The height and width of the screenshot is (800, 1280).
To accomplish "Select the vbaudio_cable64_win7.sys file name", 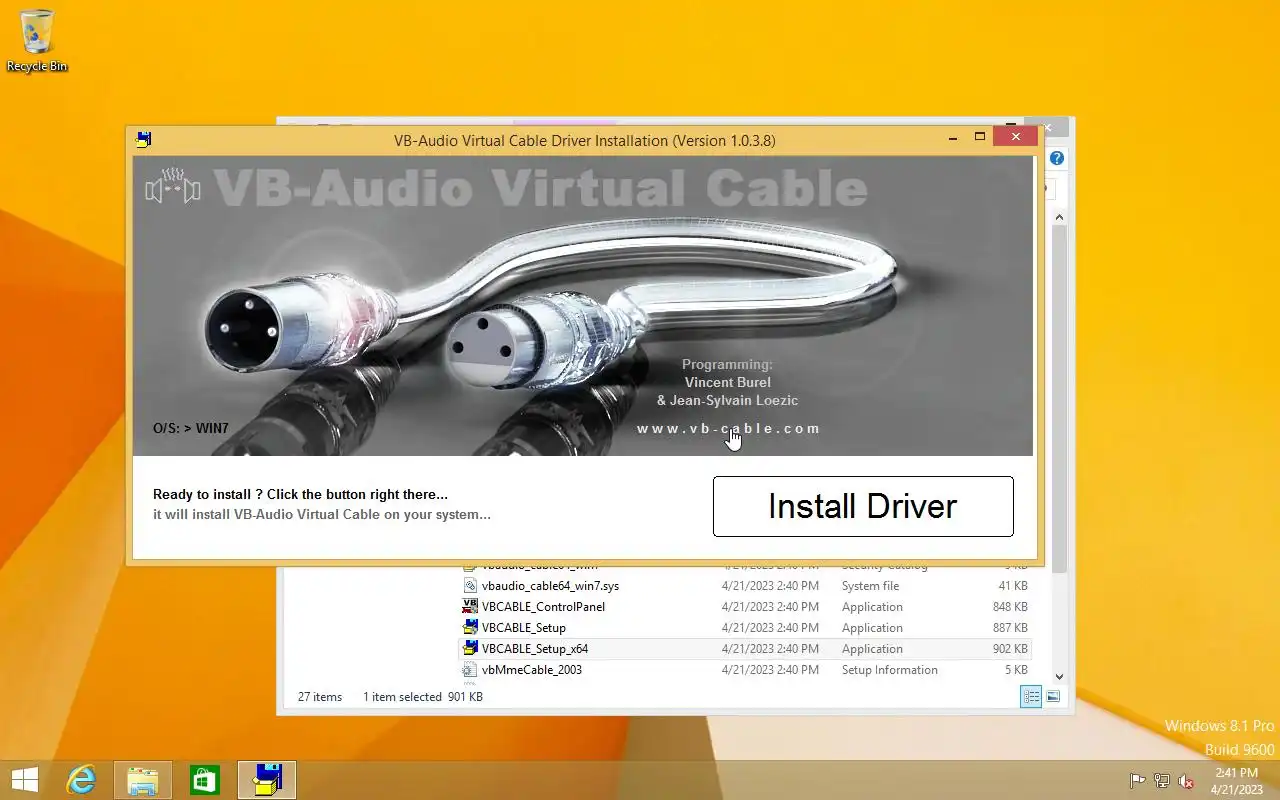I will (550, 586).
